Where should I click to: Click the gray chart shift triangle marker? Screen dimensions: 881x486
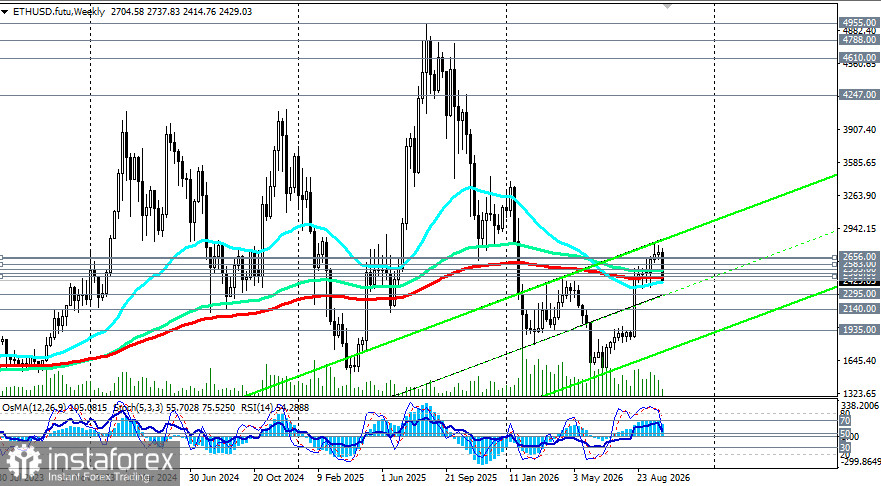tap(667, 6)
